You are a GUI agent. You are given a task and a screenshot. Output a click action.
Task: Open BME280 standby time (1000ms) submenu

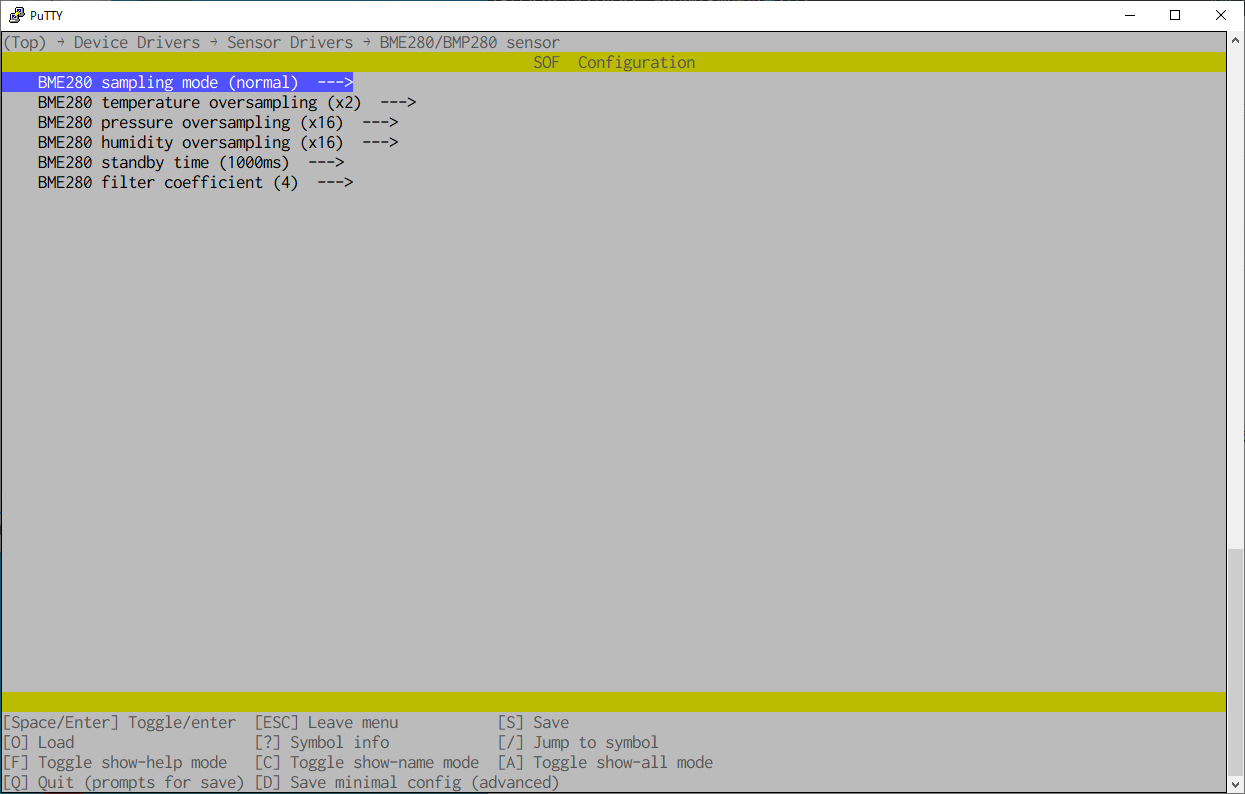(191, 163)
